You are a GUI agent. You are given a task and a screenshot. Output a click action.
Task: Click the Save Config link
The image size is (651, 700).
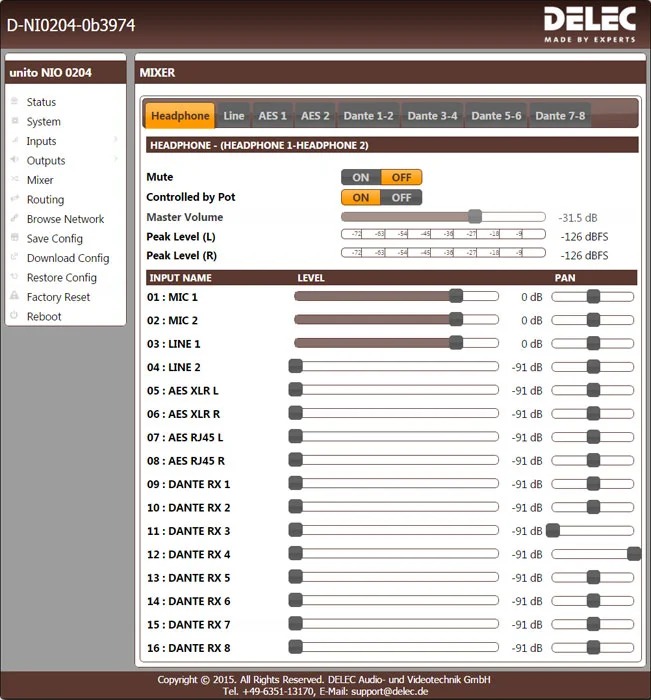tap(54, 239)
